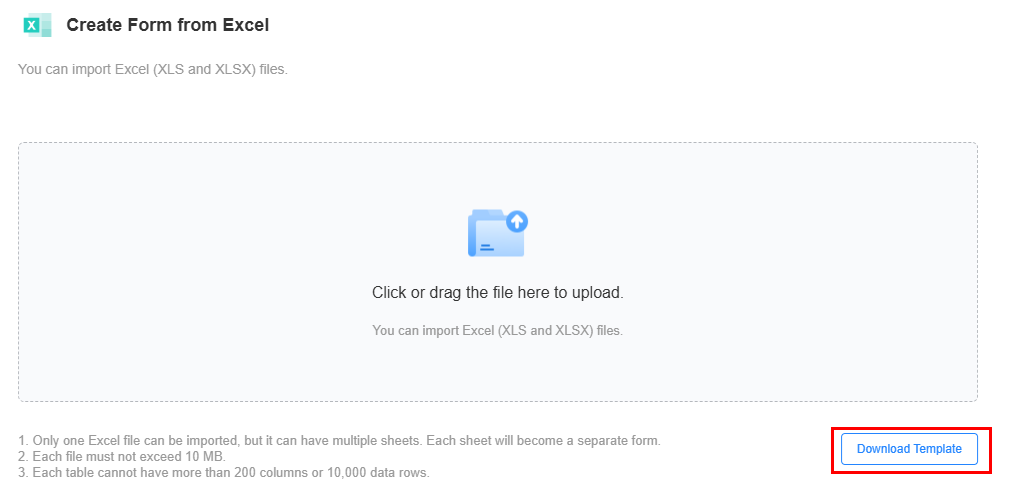Click the 'Create Form from Excel' heading
Viewport: 1011px width, 489px height.
tap(168, 25)
